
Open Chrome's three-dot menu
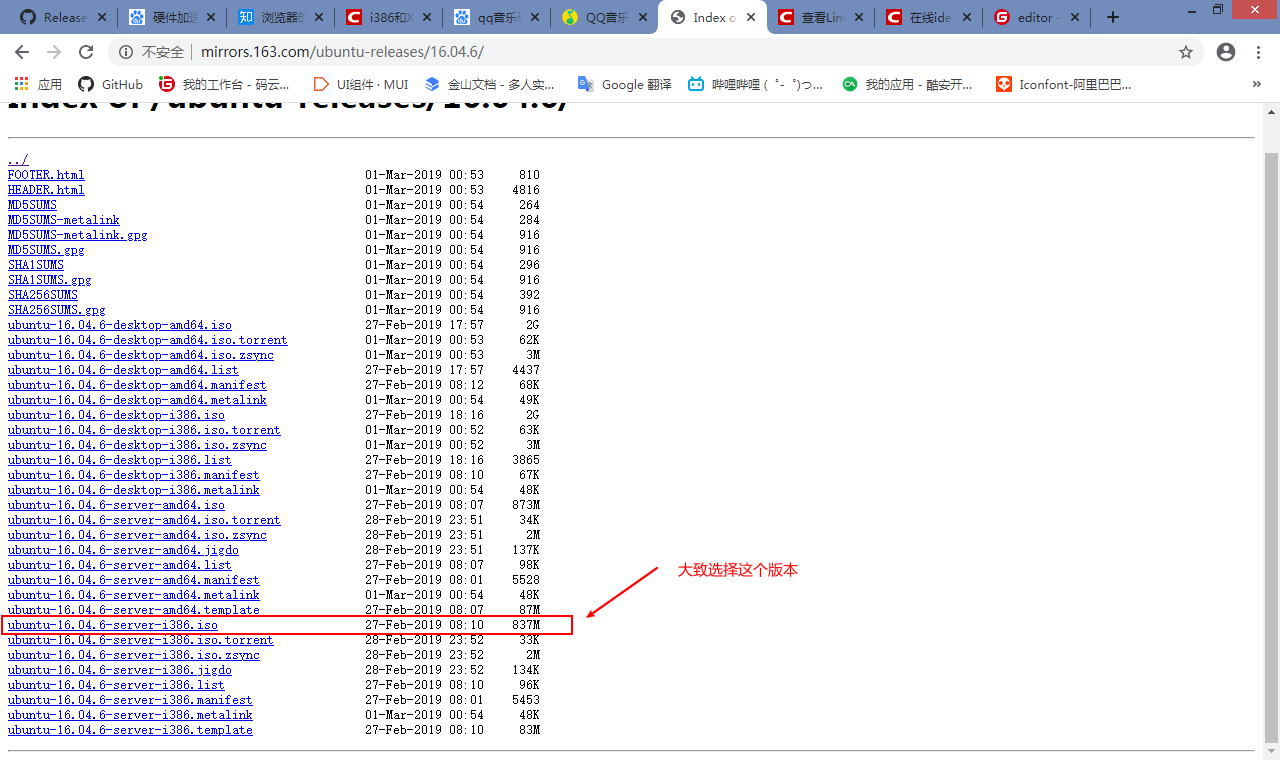point(1259,52)
